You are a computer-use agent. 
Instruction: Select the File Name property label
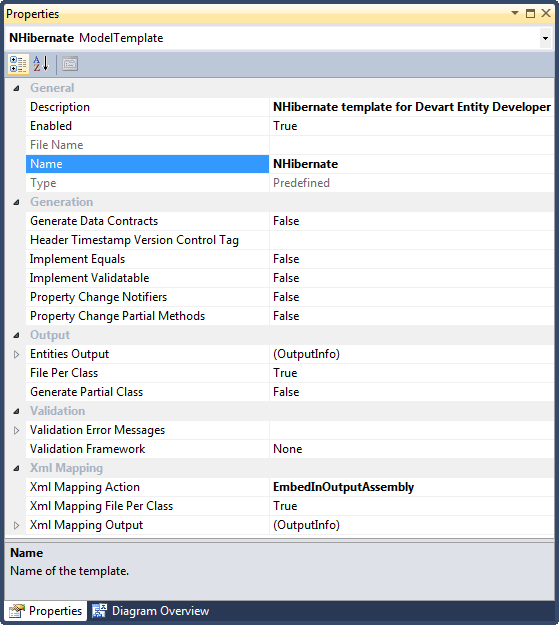pyautogui.click(x=57, y=145)
